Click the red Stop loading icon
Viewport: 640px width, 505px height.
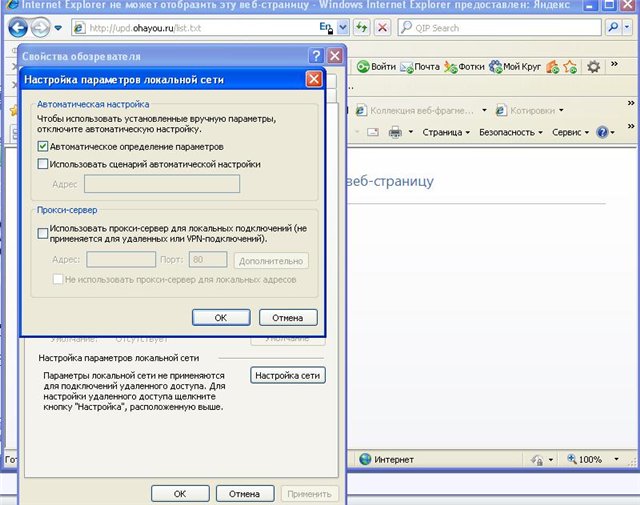381,28
